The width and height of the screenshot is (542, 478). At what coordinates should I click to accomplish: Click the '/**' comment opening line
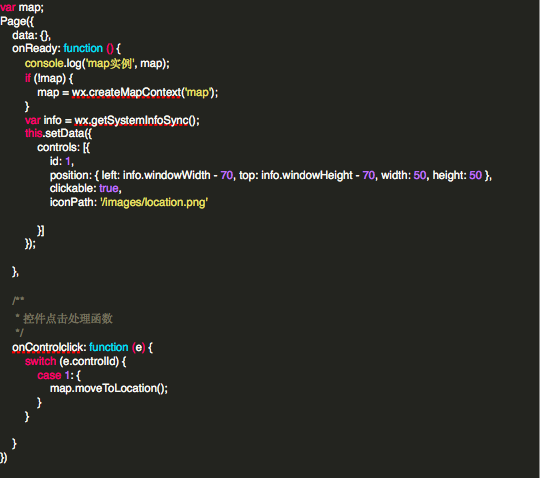(18, 300)
